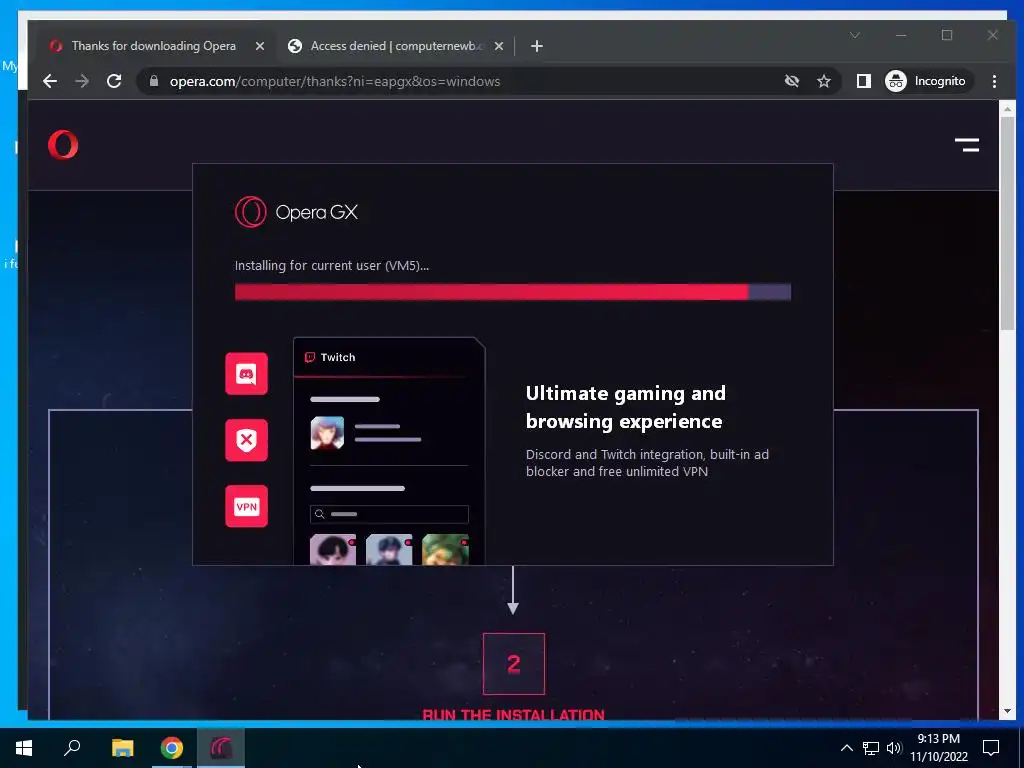Open the taskbar clock and date
The image size is (1024, 768).
(938, 748)
